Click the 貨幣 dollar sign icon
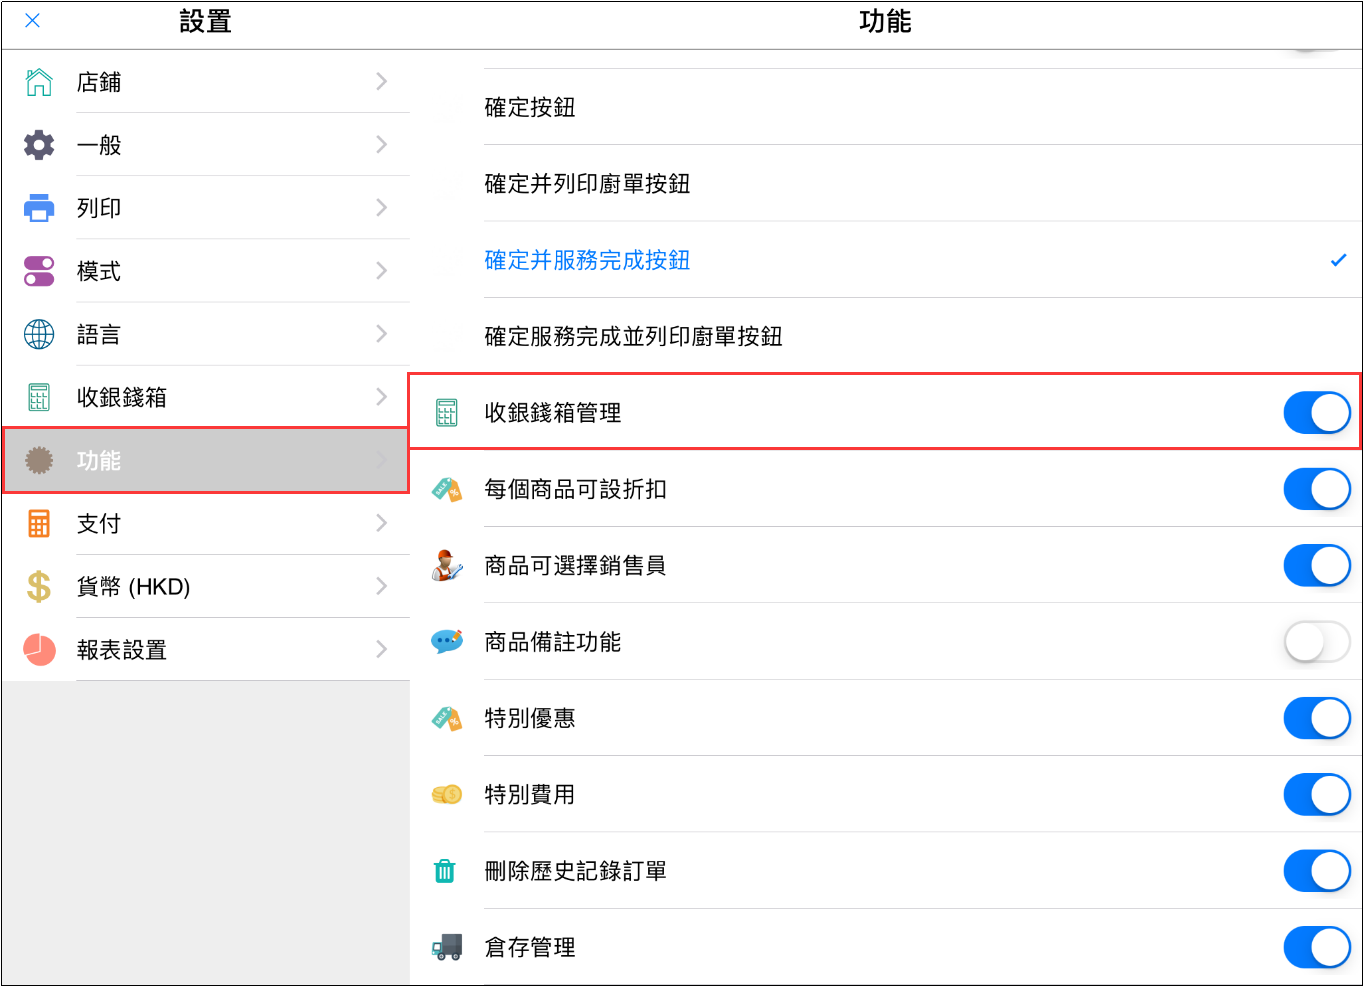 (x=39, y=586)
